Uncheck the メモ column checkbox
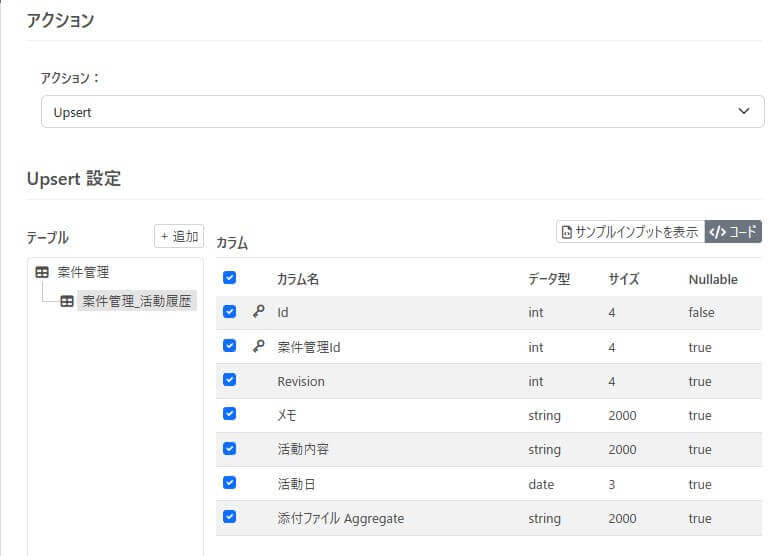The width and height of the screenshot is (784, 556). (230, 414)
